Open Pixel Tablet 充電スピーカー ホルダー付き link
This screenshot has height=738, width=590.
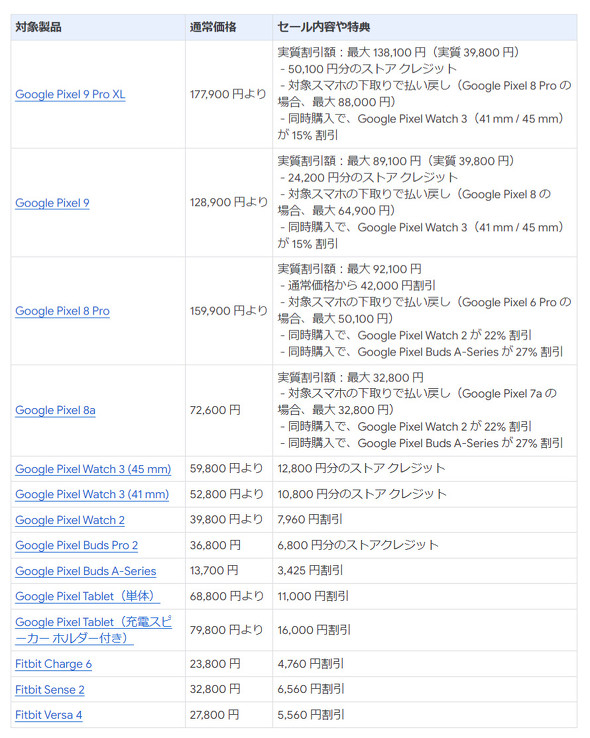tap(93, 630)
